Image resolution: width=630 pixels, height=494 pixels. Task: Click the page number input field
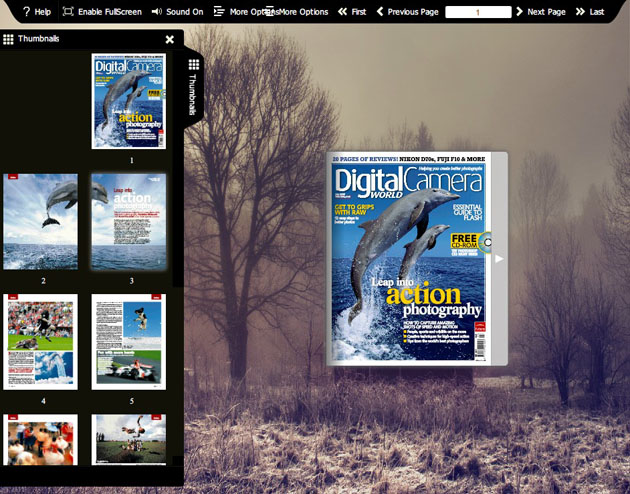click(x=478, y=12)
